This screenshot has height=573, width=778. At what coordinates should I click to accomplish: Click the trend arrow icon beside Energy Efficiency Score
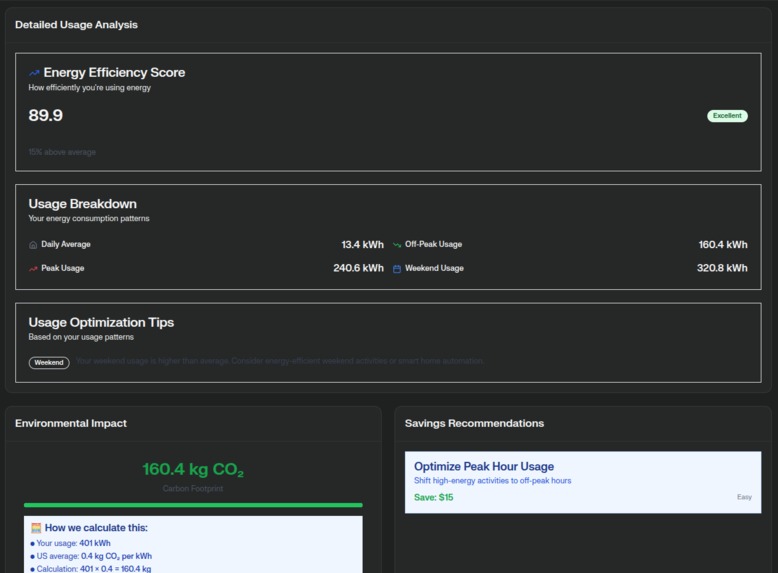34,73
